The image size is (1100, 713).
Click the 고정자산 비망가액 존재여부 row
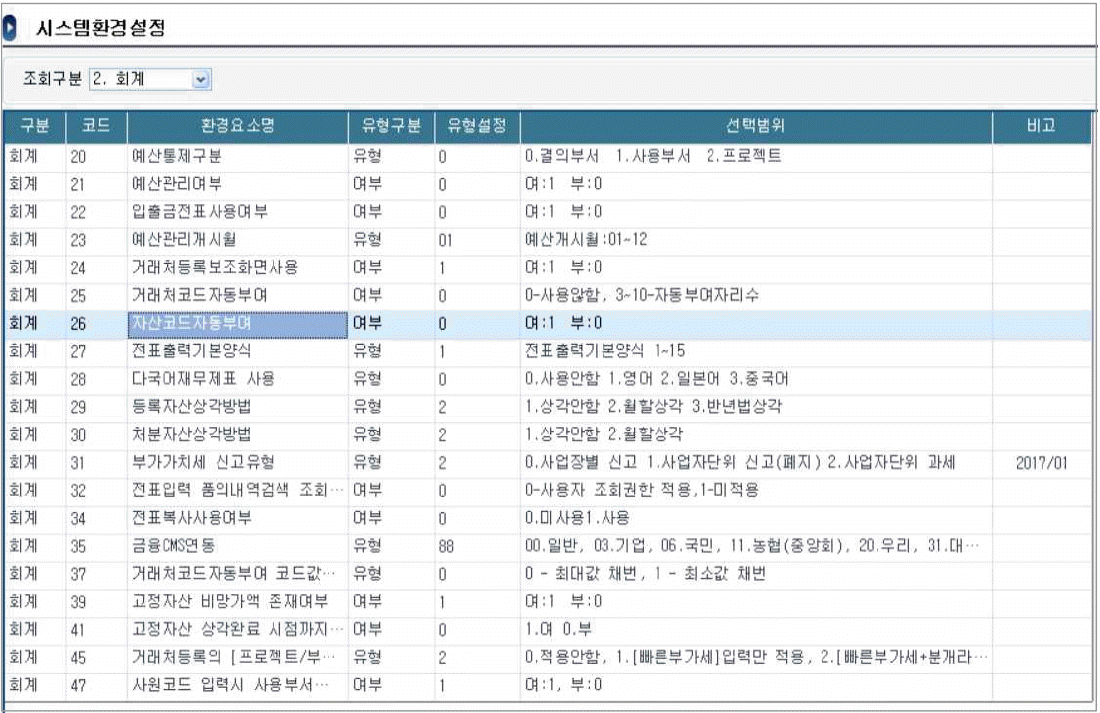[x=236, y=601]
